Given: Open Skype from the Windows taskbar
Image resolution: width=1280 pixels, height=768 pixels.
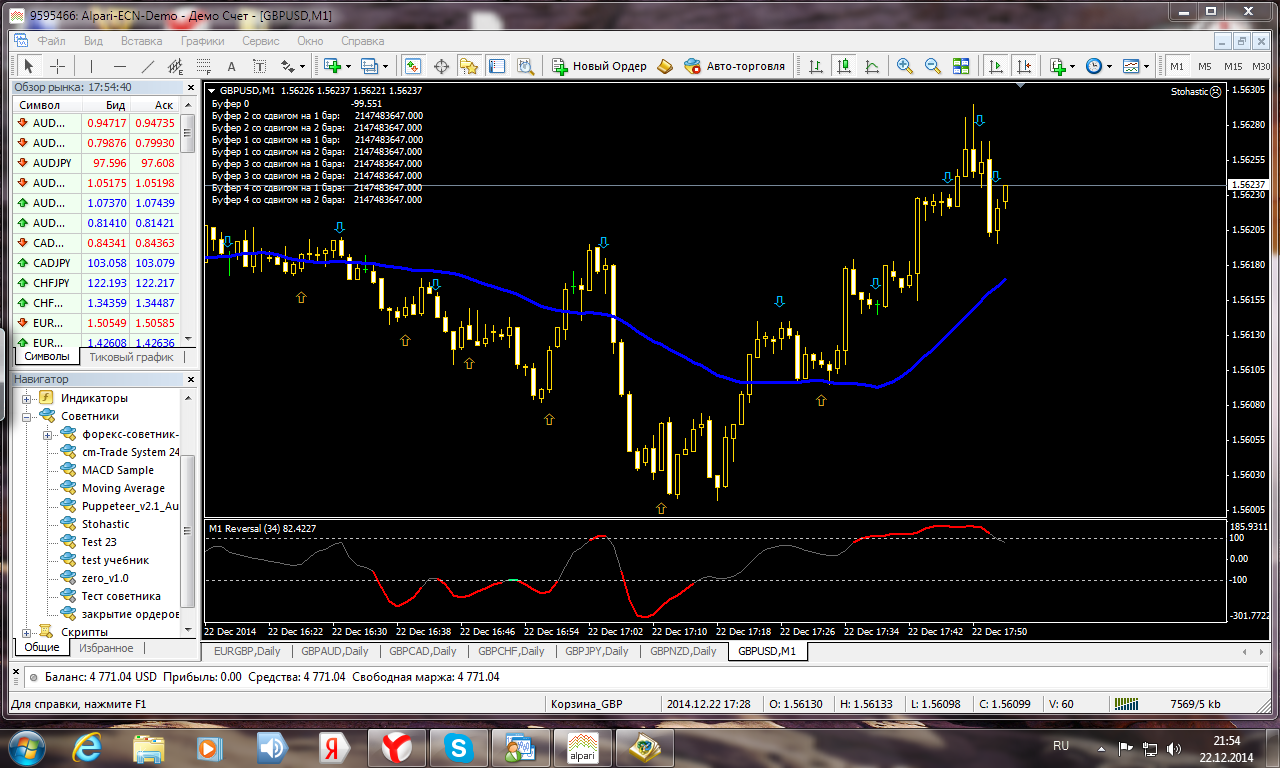Looking at the screenshot, I should (x=461, y=747).
